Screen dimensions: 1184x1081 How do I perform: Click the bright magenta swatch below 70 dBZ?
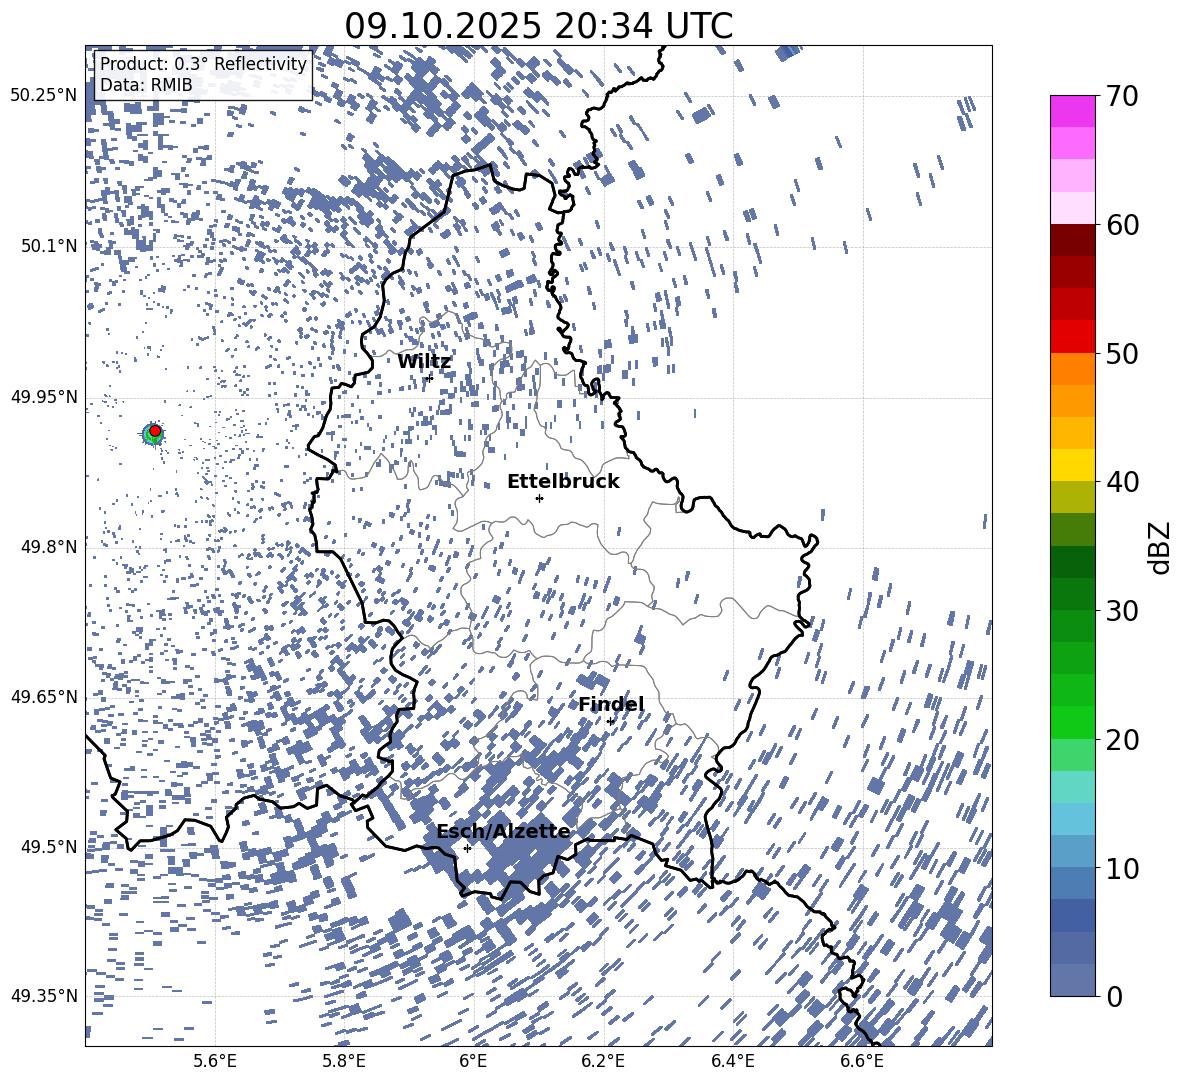1073,112
